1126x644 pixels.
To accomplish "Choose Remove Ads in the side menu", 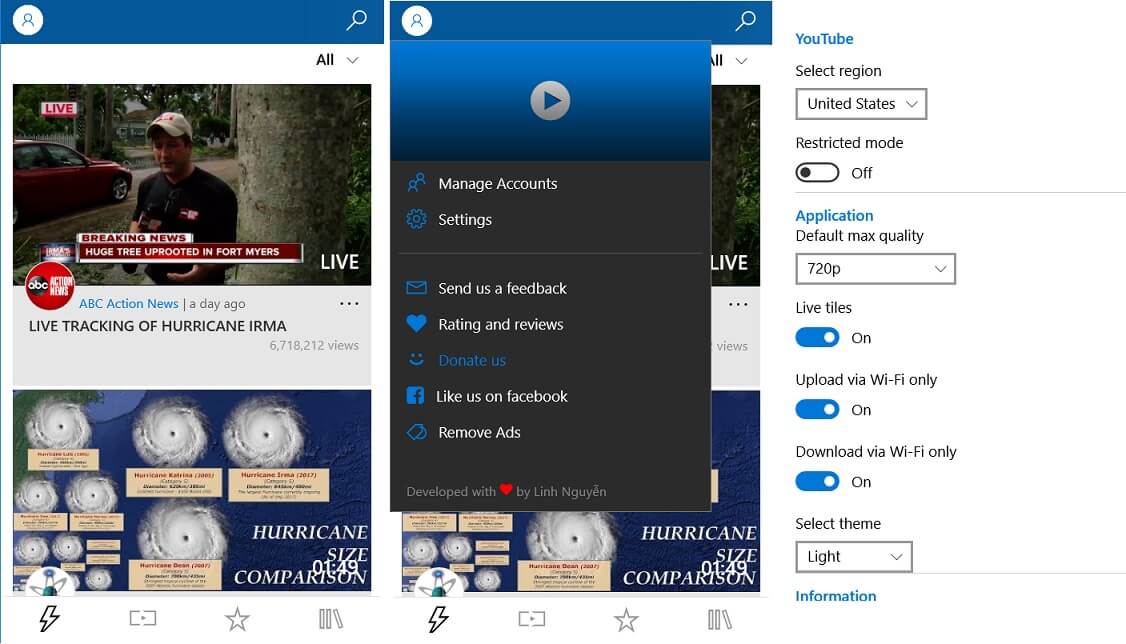I will (551, 432).
